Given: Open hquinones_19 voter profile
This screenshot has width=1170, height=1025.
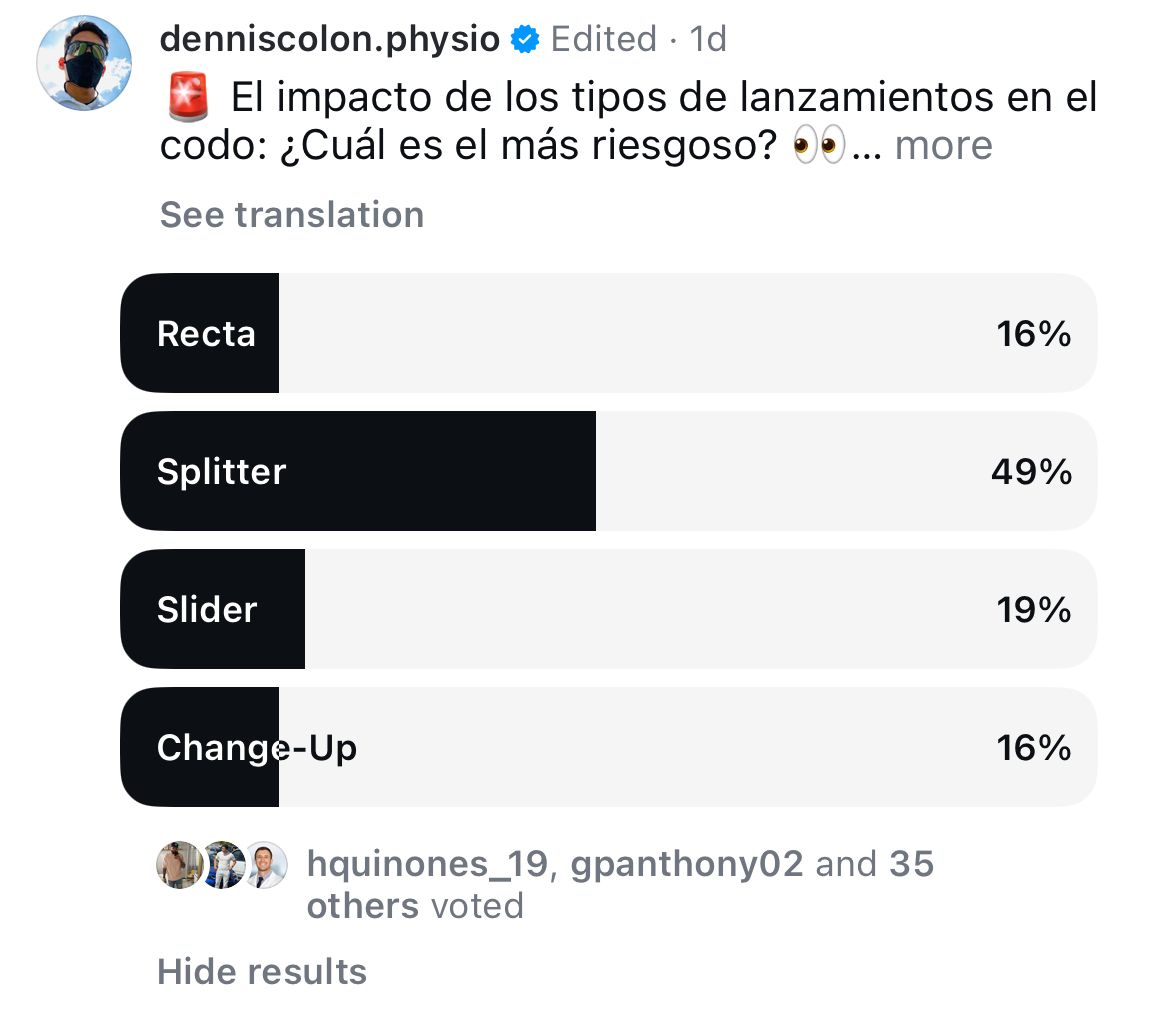Looking at the screenshot, I should [427, 864].
